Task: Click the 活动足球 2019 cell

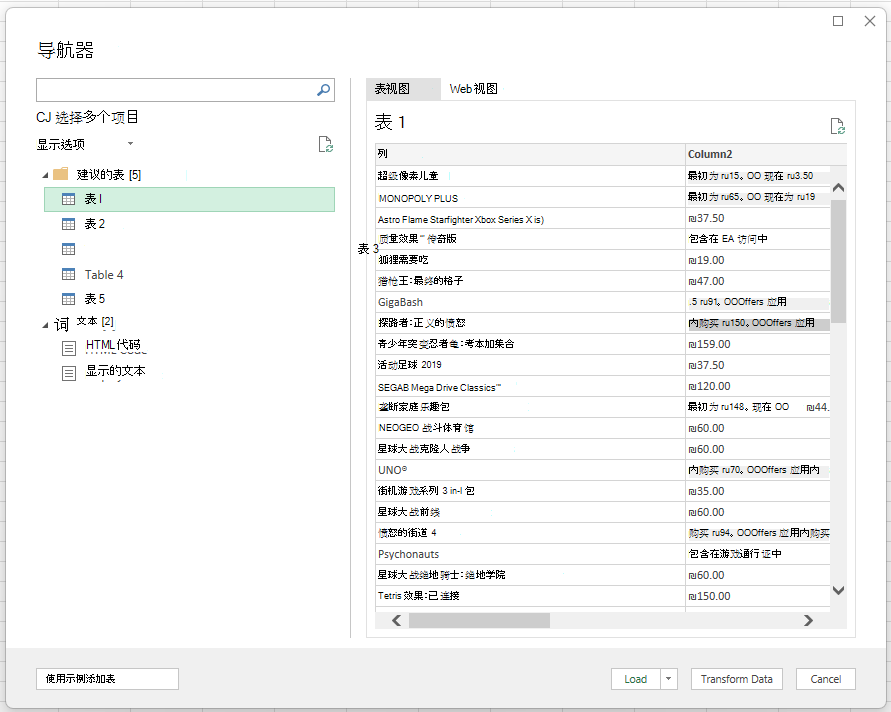Action: tap(530, 365)
